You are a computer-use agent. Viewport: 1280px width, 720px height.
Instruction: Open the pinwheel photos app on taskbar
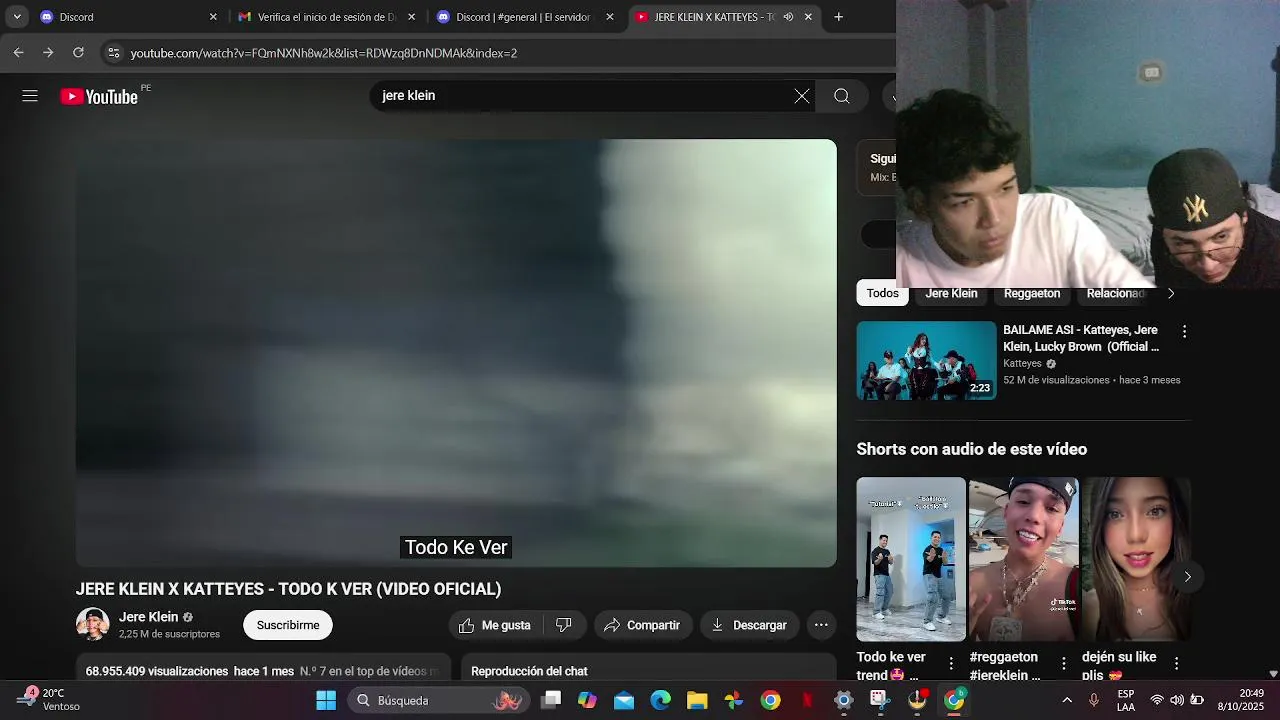[734, 700]
